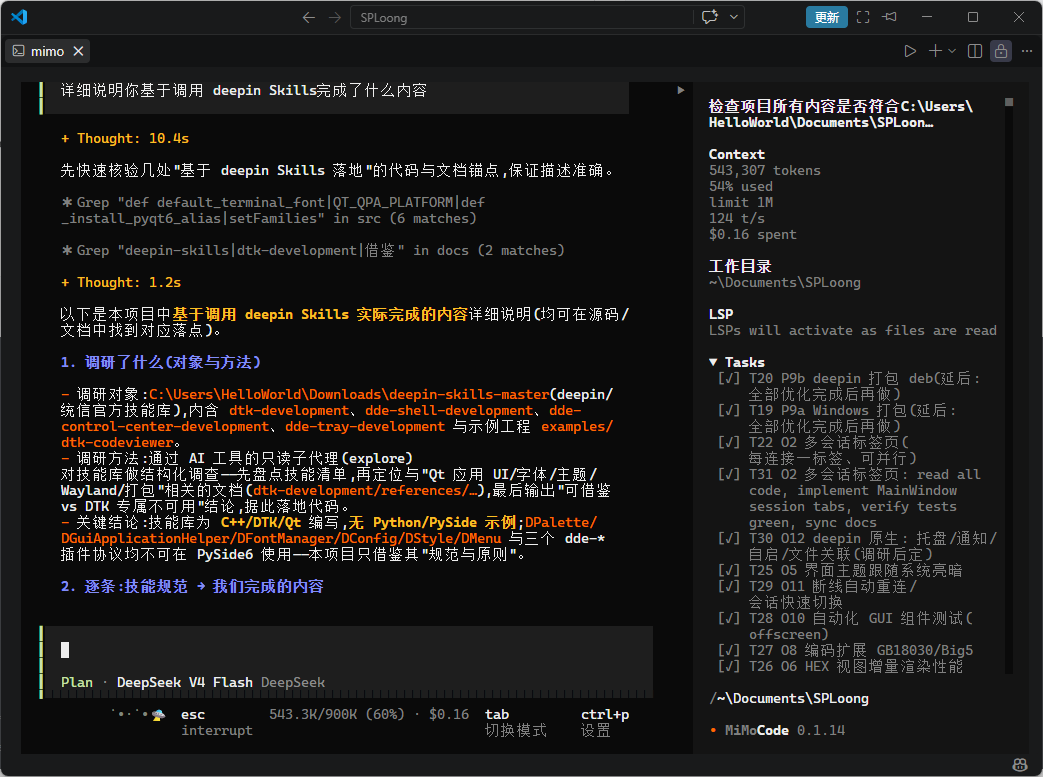1043x777 pixels.
Task: Click the LSP heading
Action: 720,314
